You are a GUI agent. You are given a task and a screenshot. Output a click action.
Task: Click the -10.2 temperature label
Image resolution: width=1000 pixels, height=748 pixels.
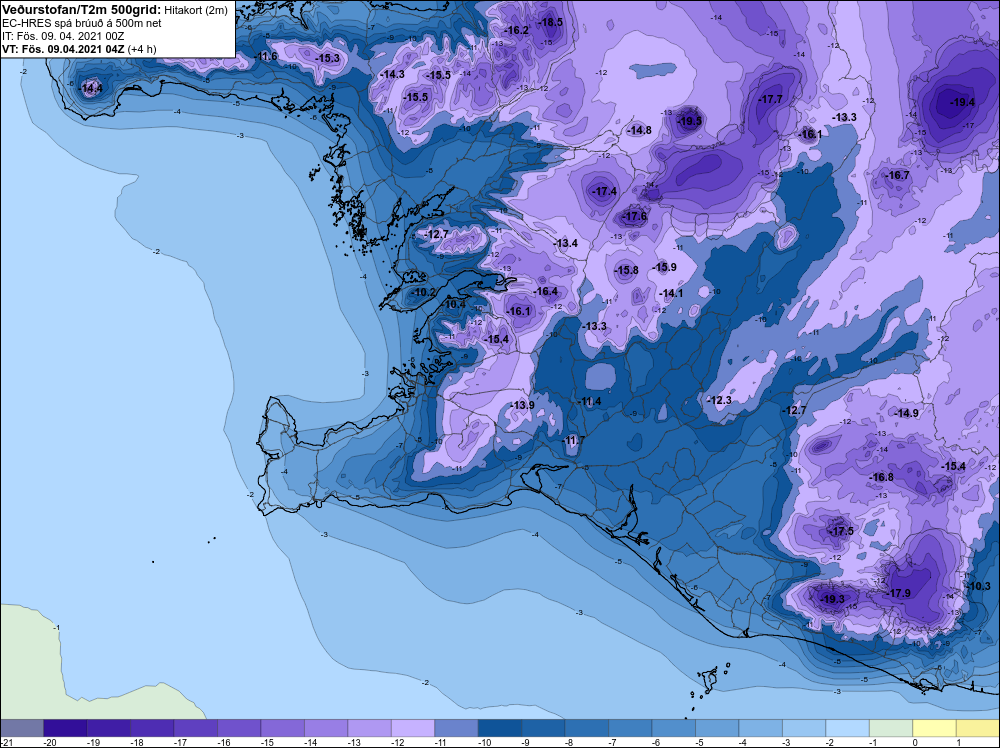point(423,292)
